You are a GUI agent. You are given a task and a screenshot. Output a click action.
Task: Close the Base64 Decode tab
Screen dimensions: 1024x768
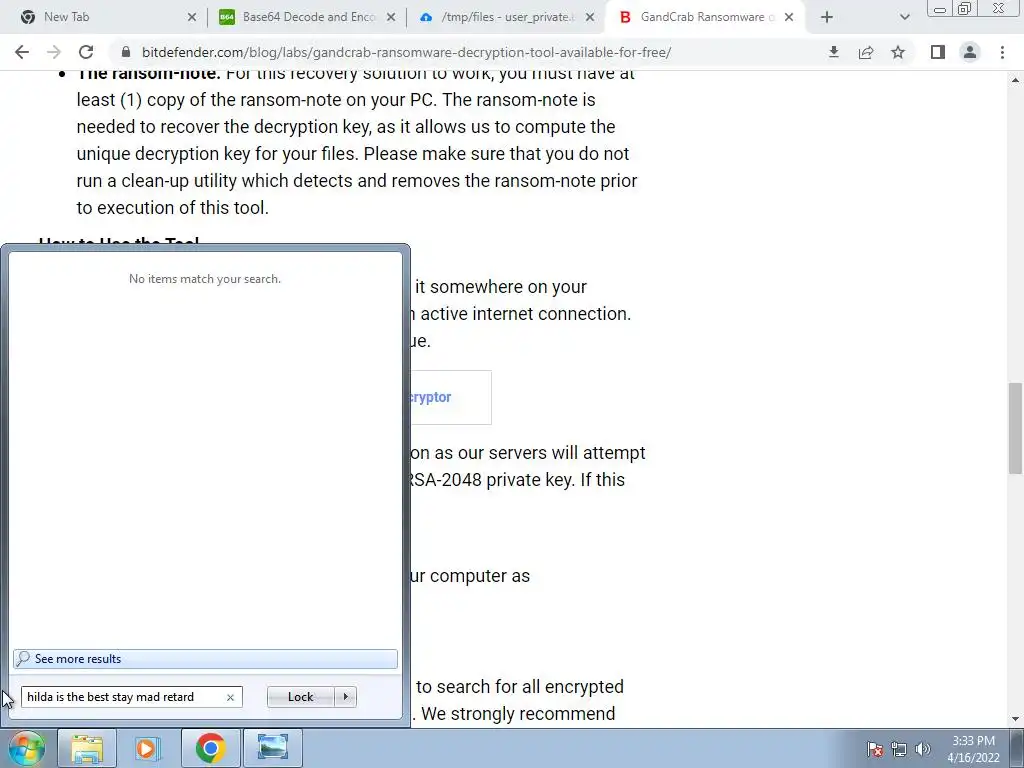pos(391,18)
